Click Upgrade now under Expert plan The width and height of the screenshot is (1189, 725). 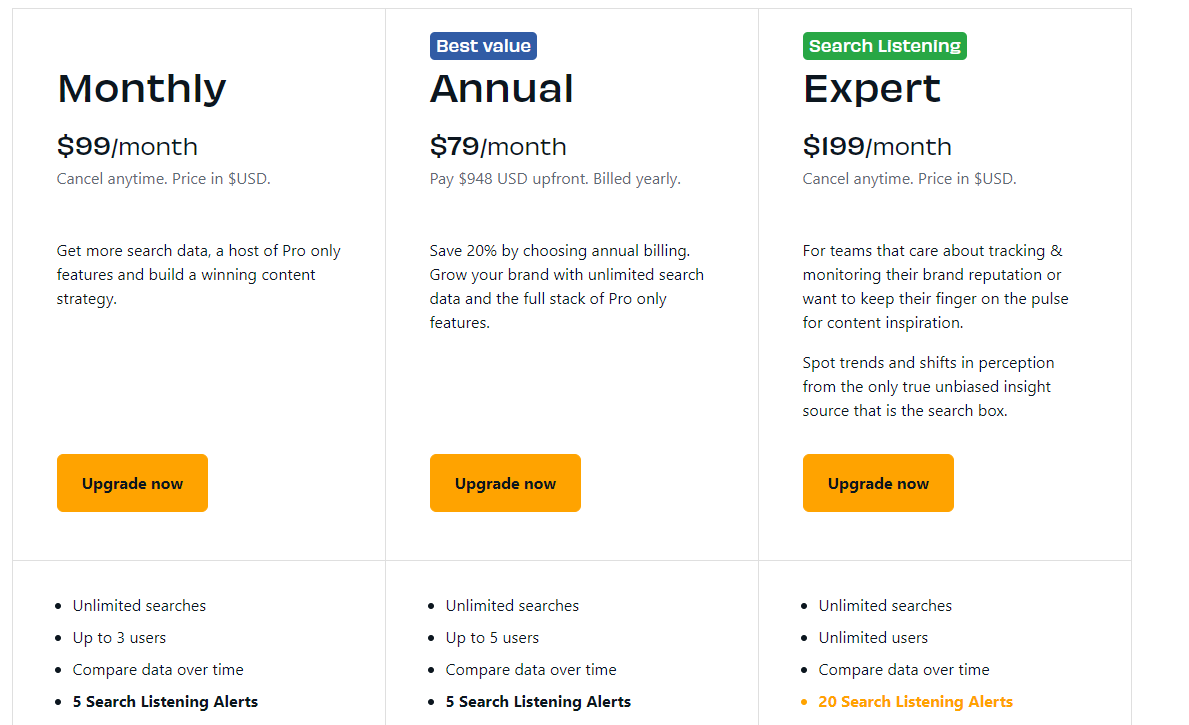click(878, 483)
